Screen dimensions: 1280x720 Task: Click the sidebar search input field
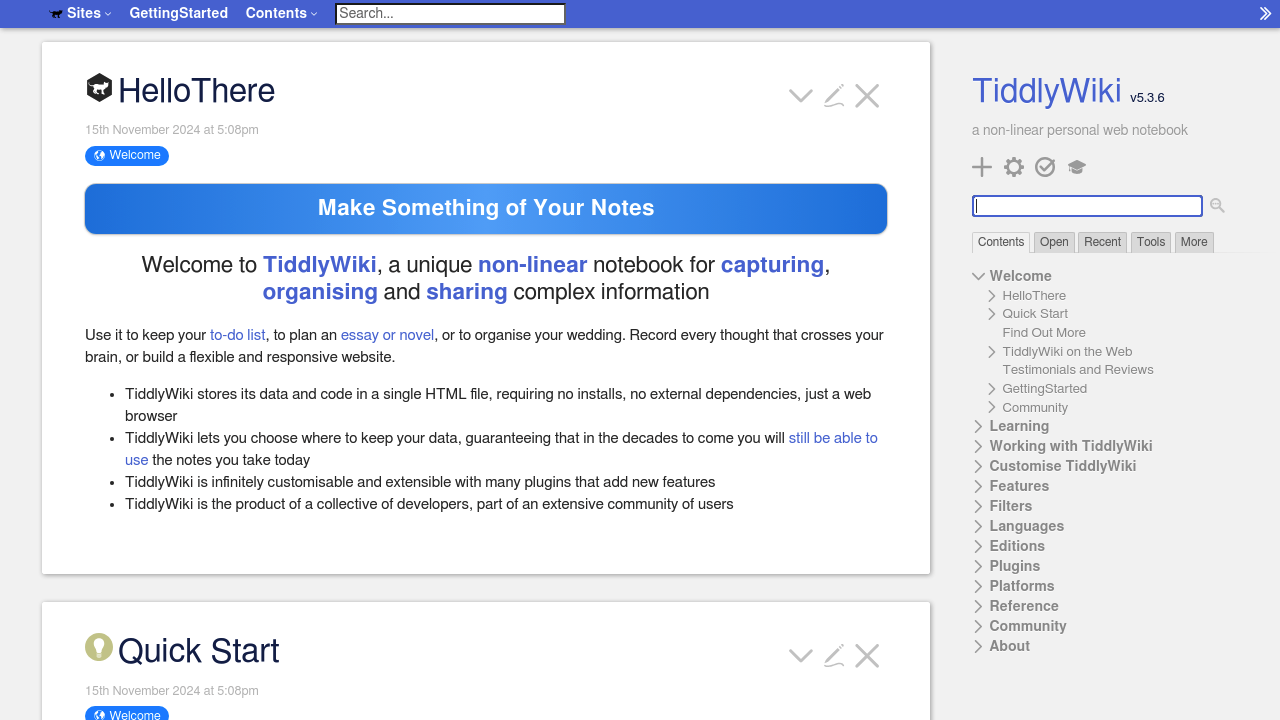coord(1087,206)
